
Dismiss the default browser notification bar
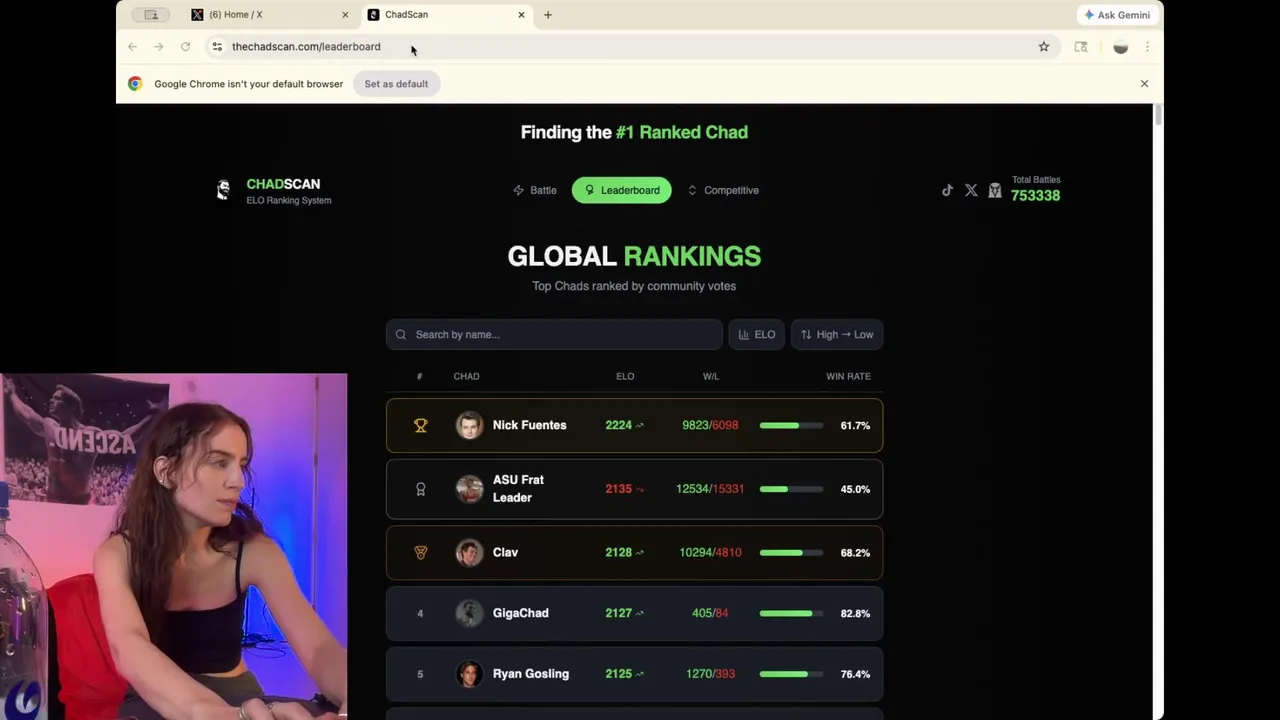pos(1144,84)
